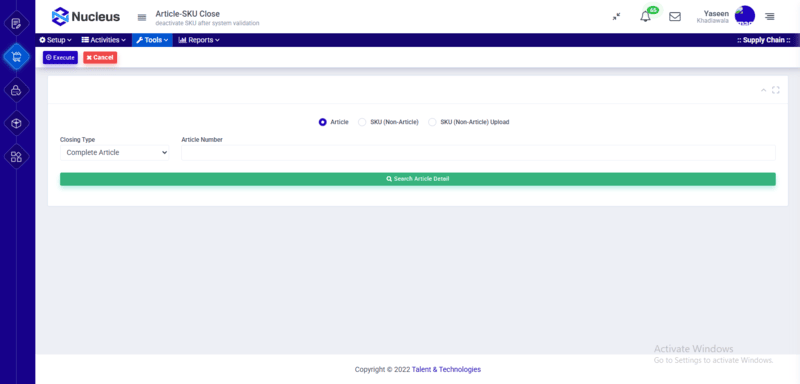Collapse the panel with the up chevron
The image size is (800, 384).
(x=763, y=90)
